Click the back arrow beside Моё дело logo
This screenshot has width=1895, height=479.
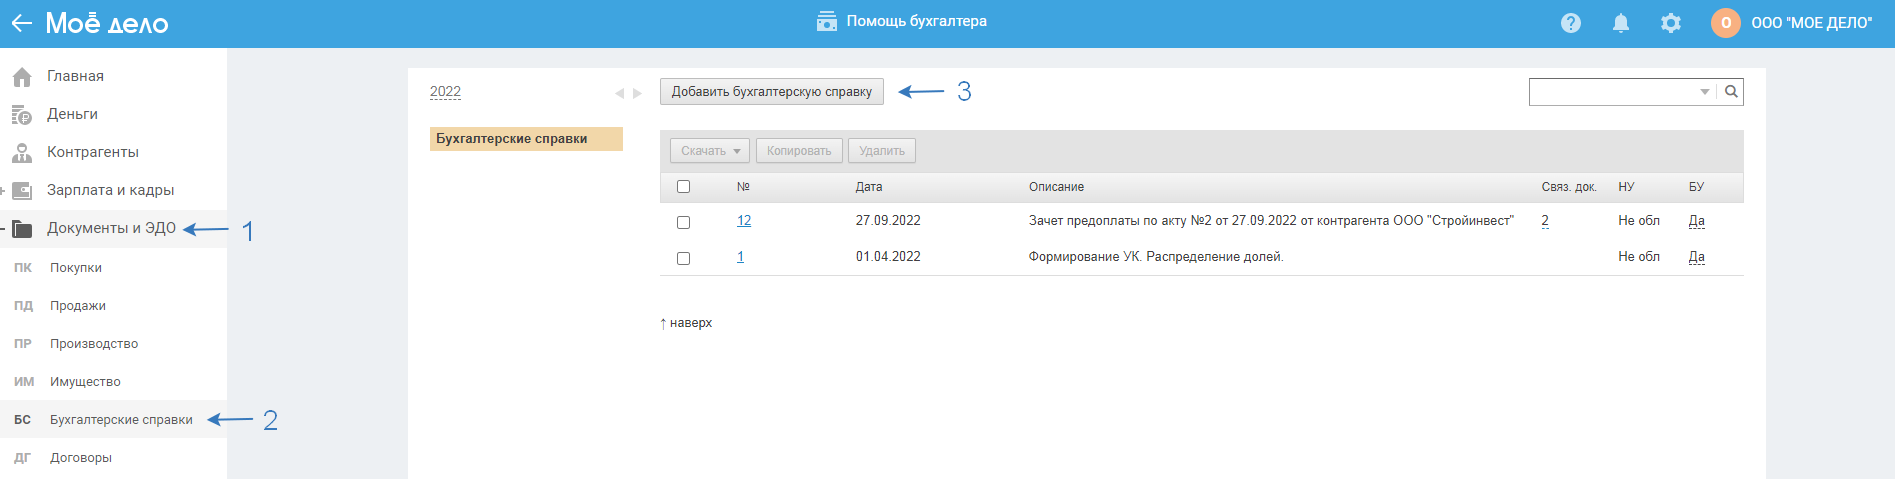21,23
